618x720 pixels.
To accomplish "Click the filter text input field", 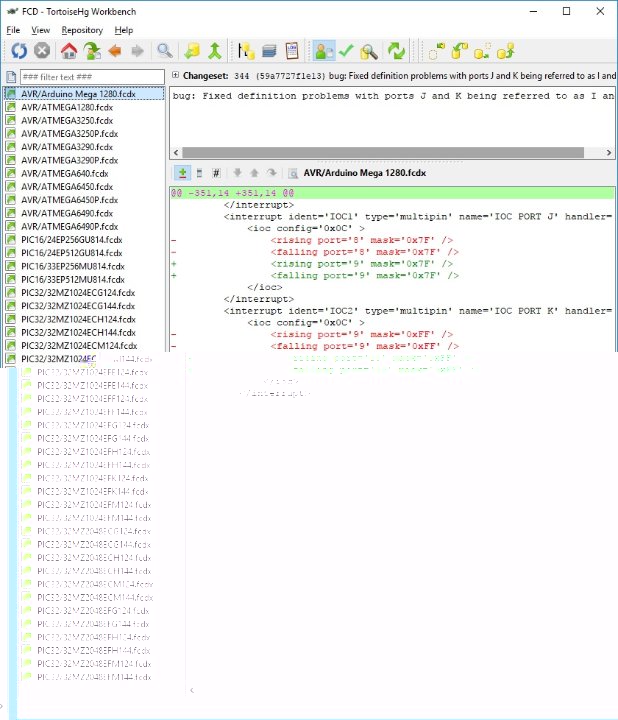I will click(x=92, y=77).
